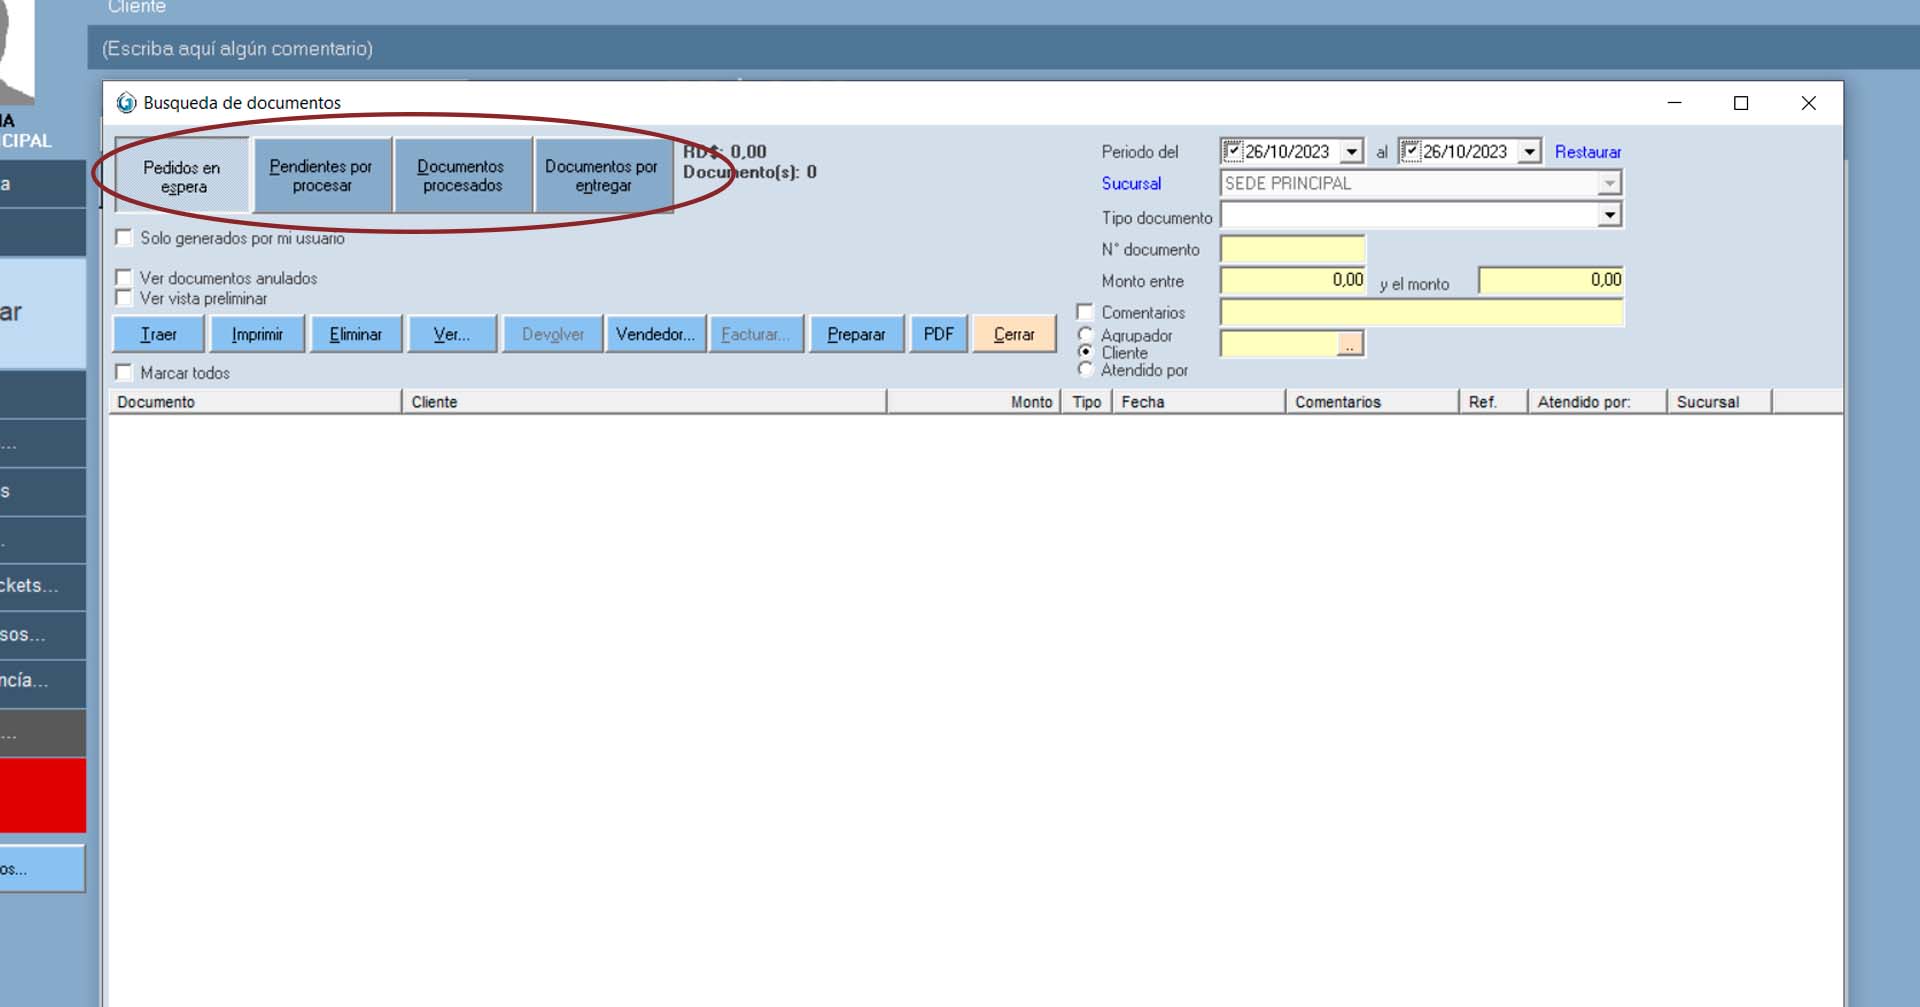Open the 'Documentos procesados' tab
1920x1007 pixels.
click(x=462, y=176)
